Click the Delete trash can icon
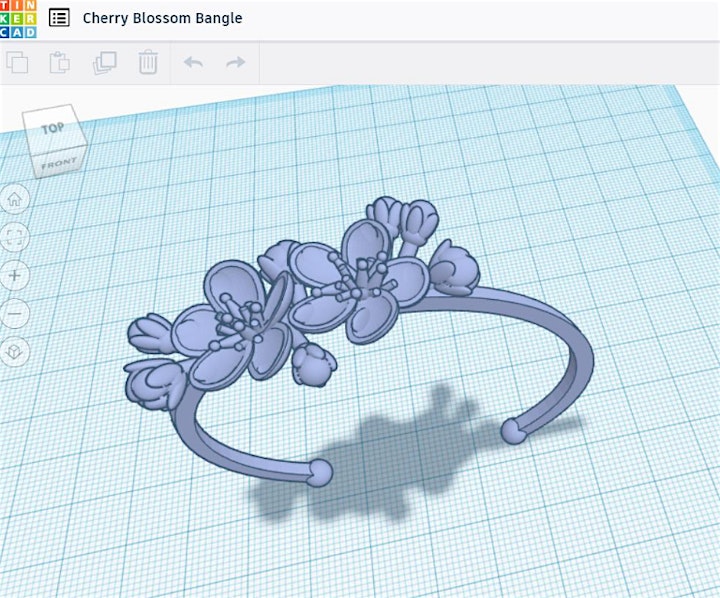Viewport: 720px width, 598px height. (148, 62)
